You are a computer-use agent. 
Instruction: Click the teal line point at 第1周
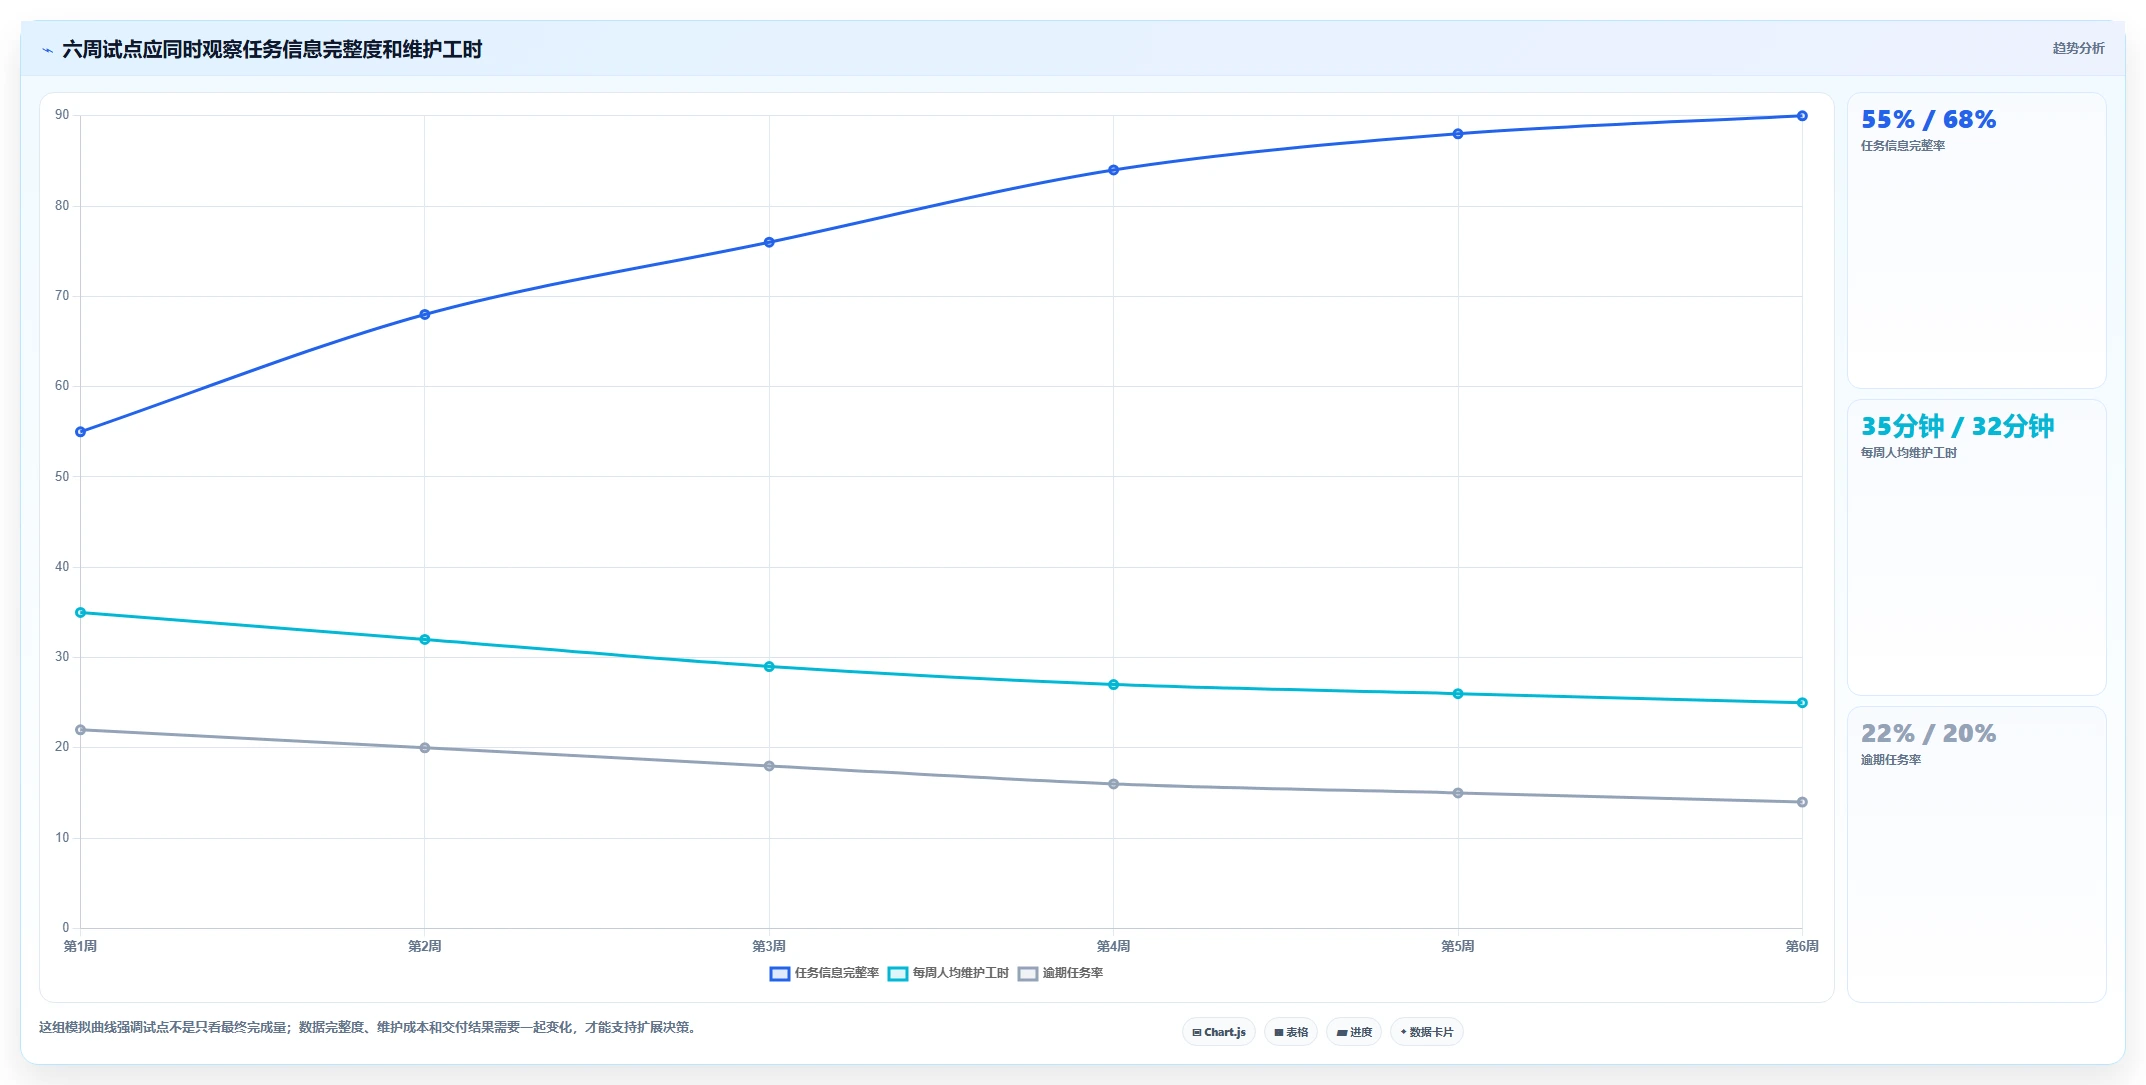pyautogui.click(x=81, y=613)
